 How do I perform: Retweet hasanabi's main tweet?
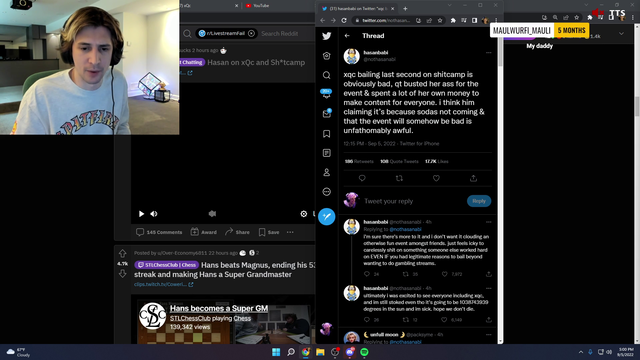(x=399, y=178)
